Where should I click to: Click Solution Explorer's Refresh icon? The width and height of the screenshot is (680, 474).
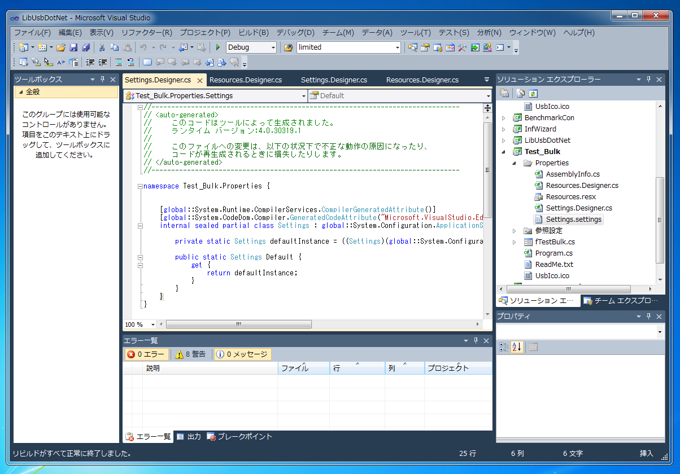pyautogui.click(x=533, y=93)
